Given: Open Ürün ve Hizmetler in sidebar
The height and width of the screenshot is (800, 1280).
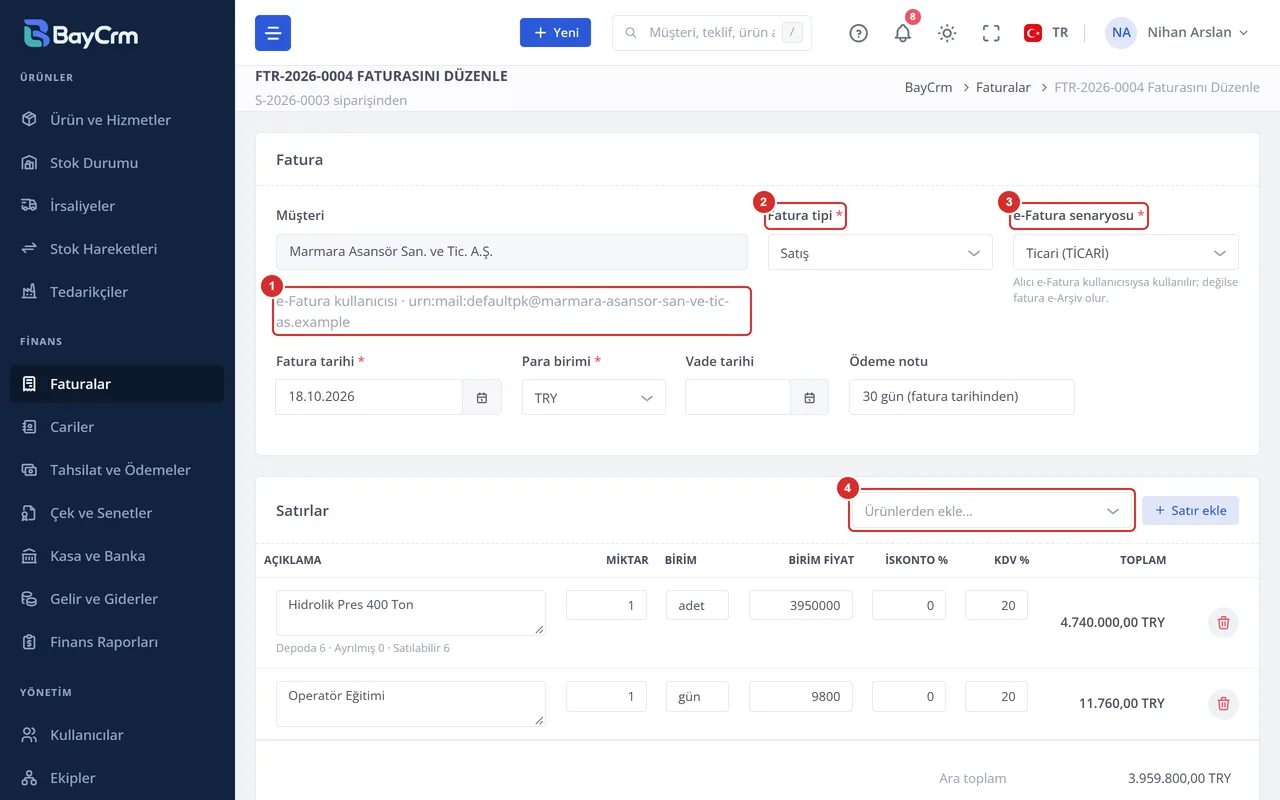Looking at the screenshot, I should [x=117, y=120].
